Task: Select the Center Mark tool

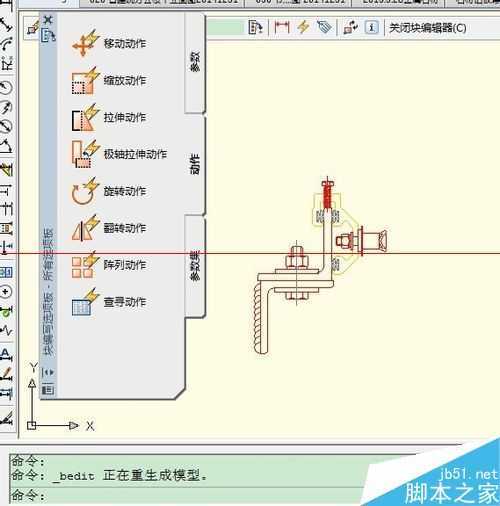Action: tap(6, 292)
